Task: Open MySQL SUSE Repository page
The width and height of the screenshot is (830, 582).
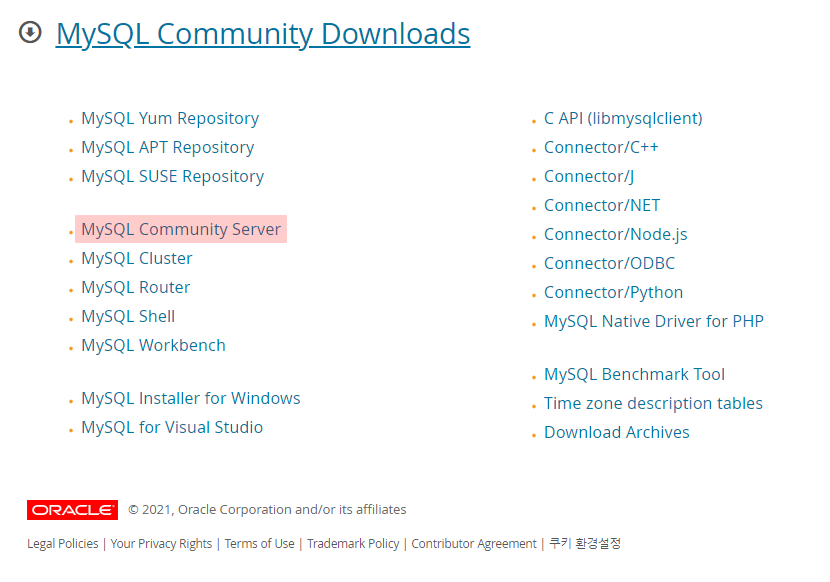Action: tap(173, 176)
